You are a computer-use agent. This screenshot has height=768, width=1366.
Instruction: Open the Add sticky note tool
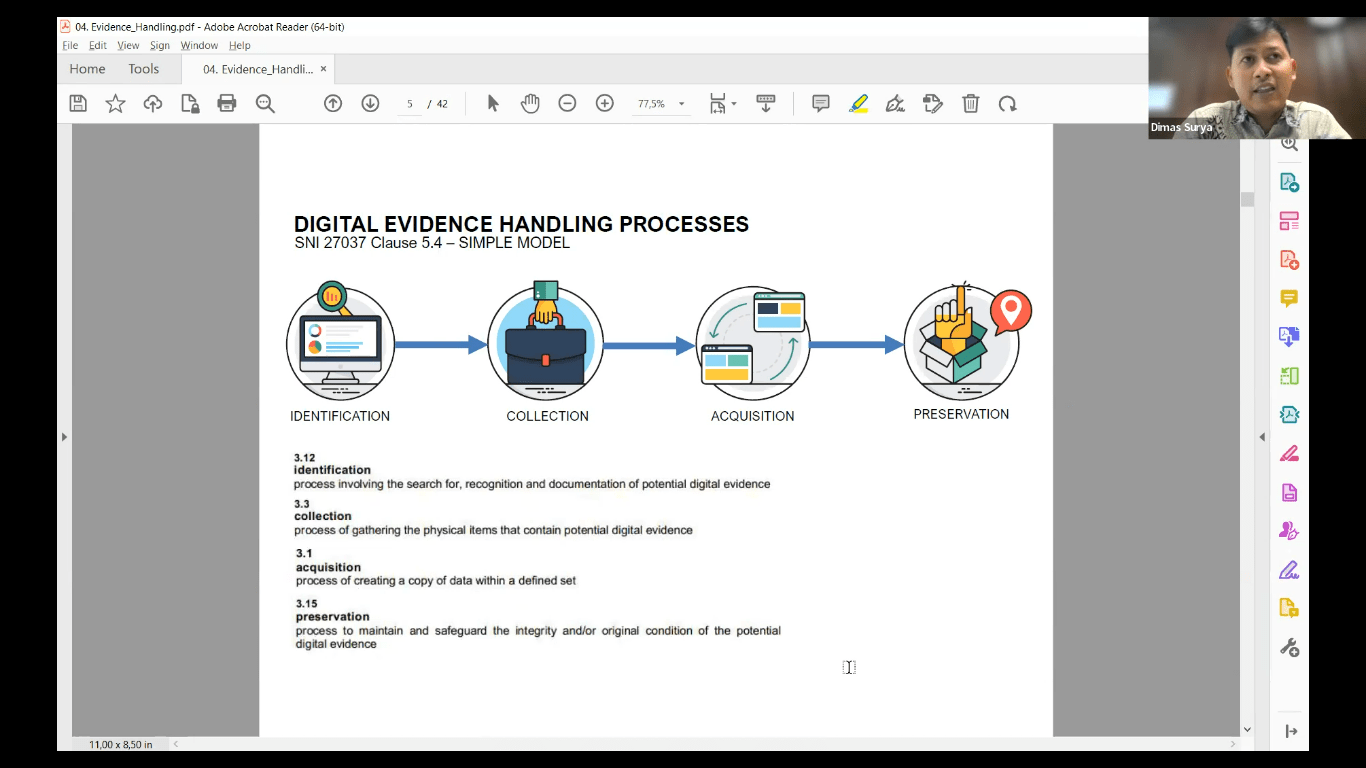[819, 103]
